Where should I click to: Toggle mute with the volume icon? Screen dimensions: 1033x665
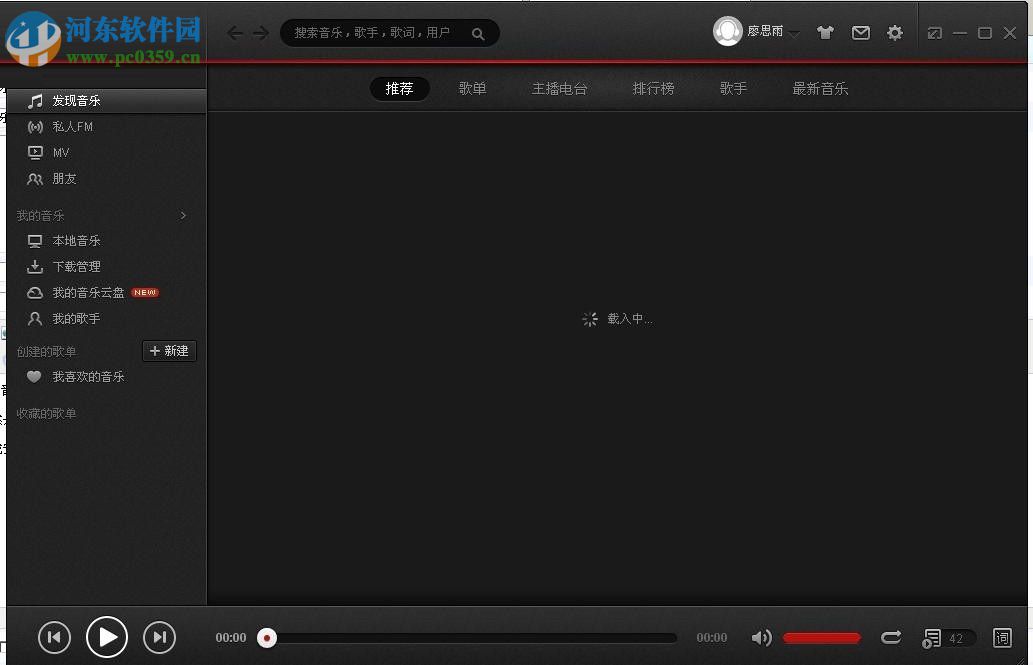click(x=761, y=637)
